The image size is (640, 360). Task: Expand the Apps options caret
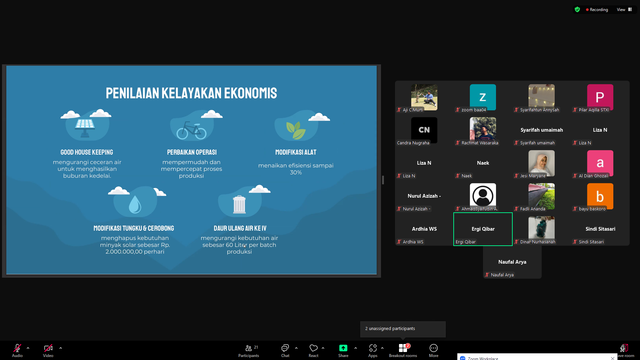tap(382, 348)
